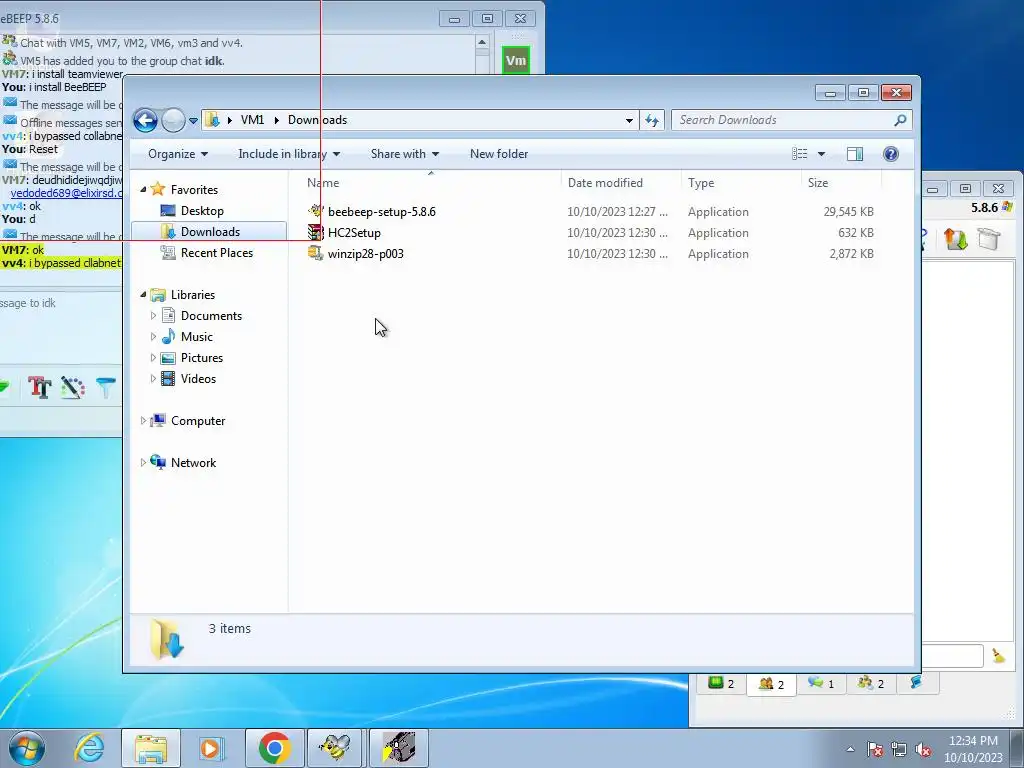Screen dimensions: 1024x768
Task: Launch Internet Explorer from taskbar
Action: pos(89,748)
